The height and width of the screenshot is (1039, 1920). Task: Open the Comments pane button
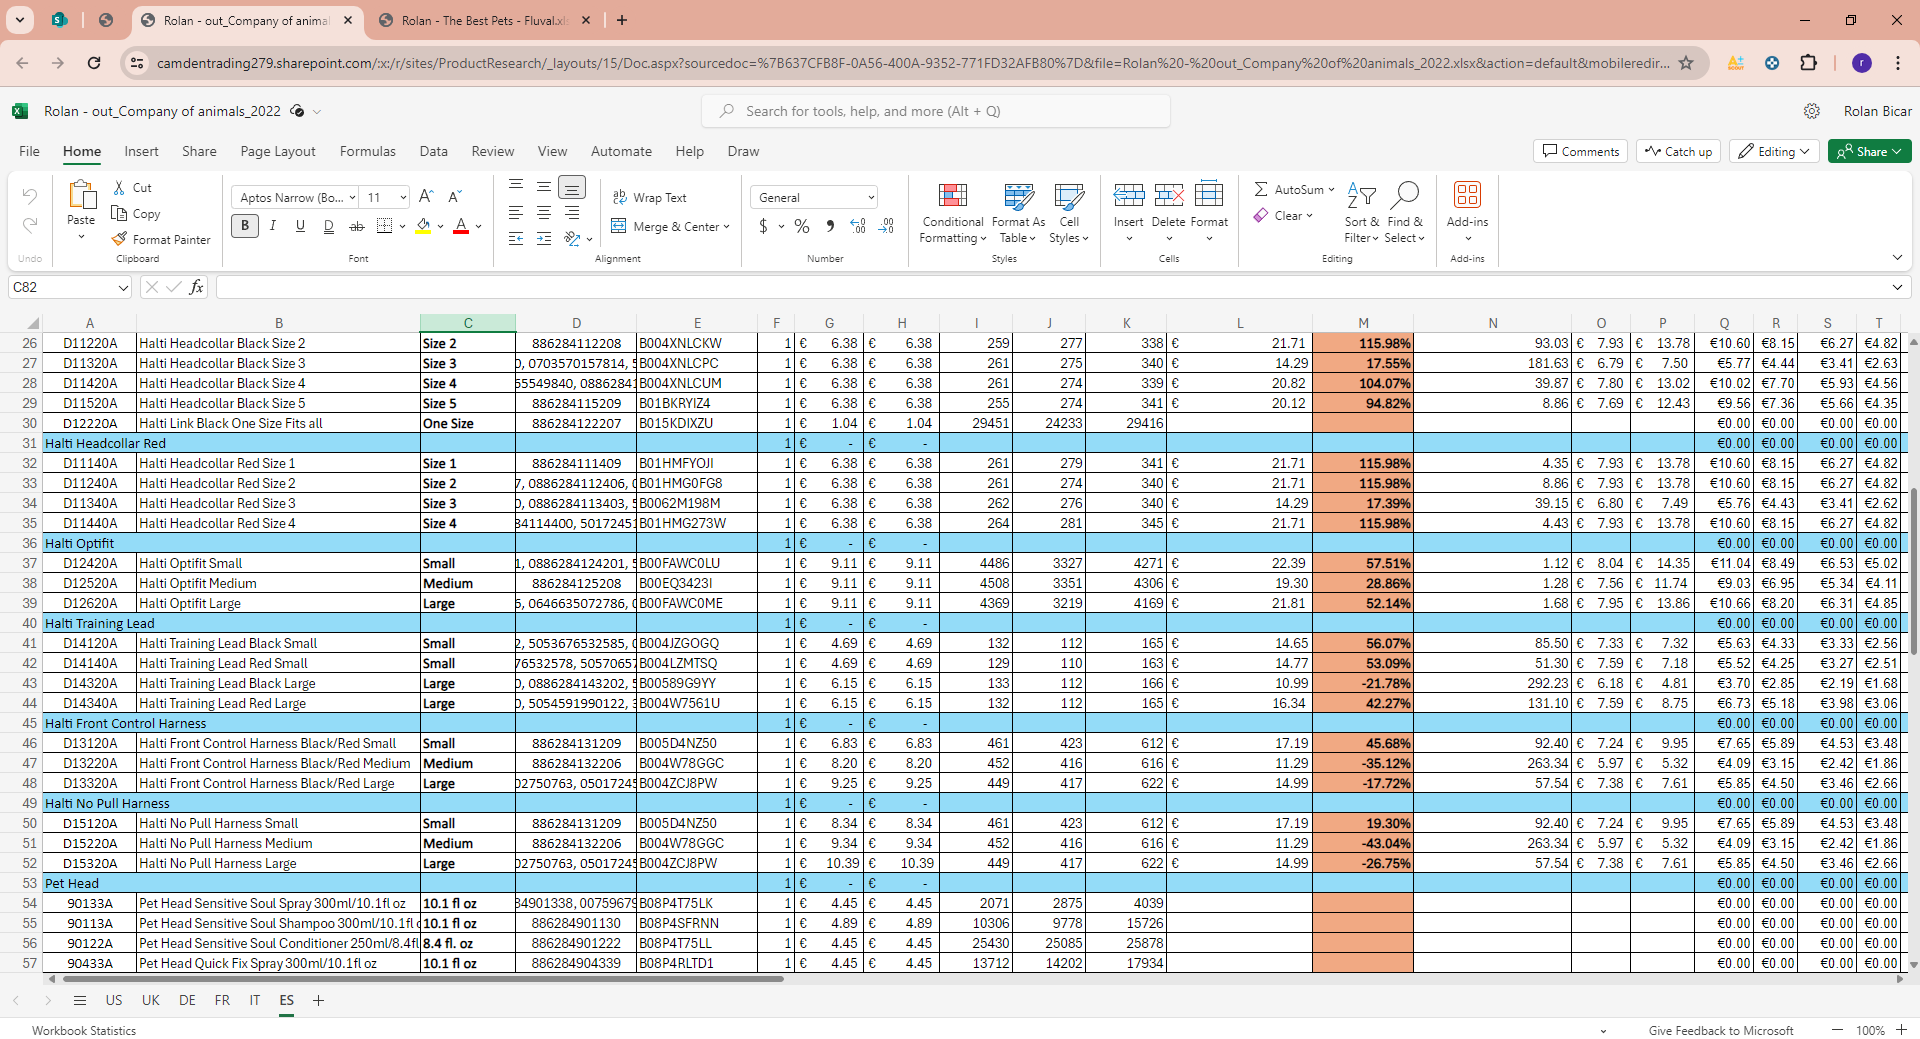click(x=1580, y=152)
